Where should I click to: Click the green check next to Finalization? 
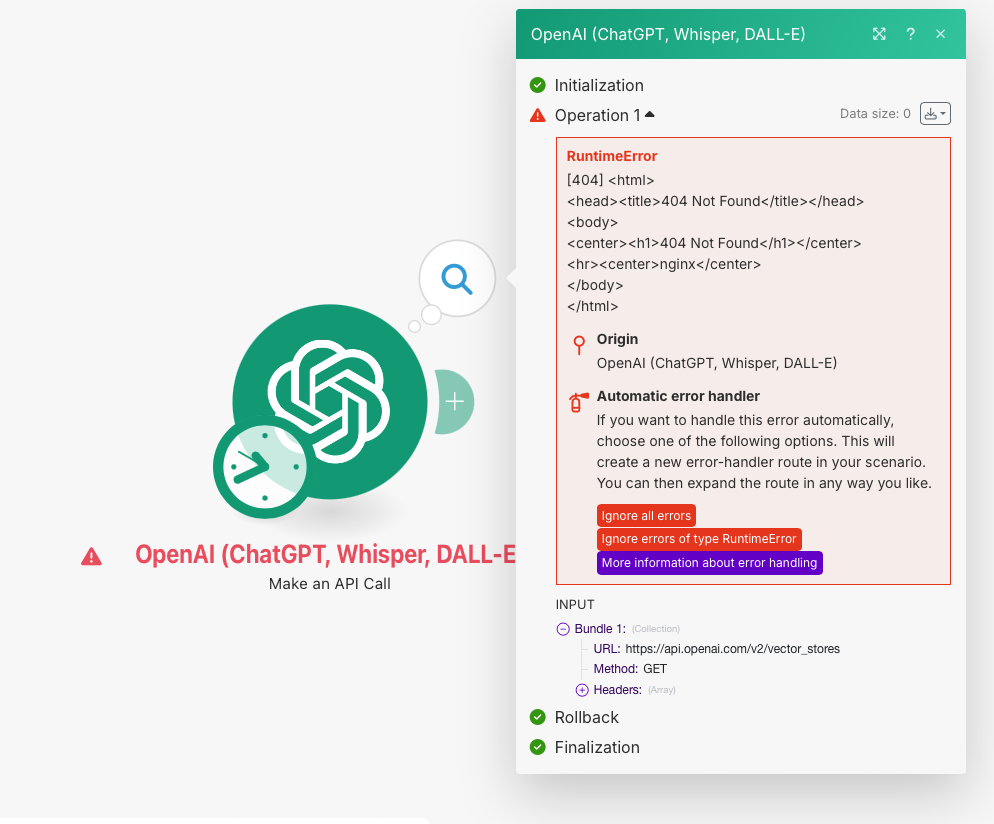point(538,747)
